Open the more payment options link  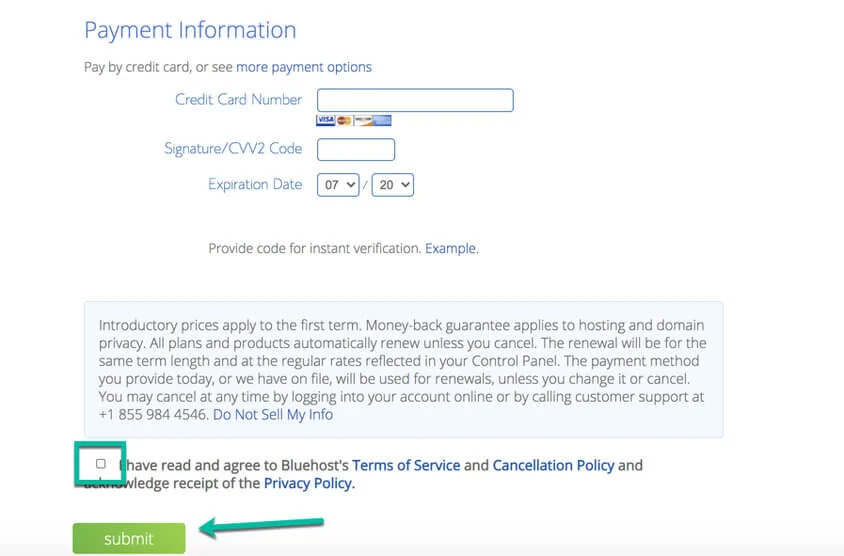coord(304,67)
